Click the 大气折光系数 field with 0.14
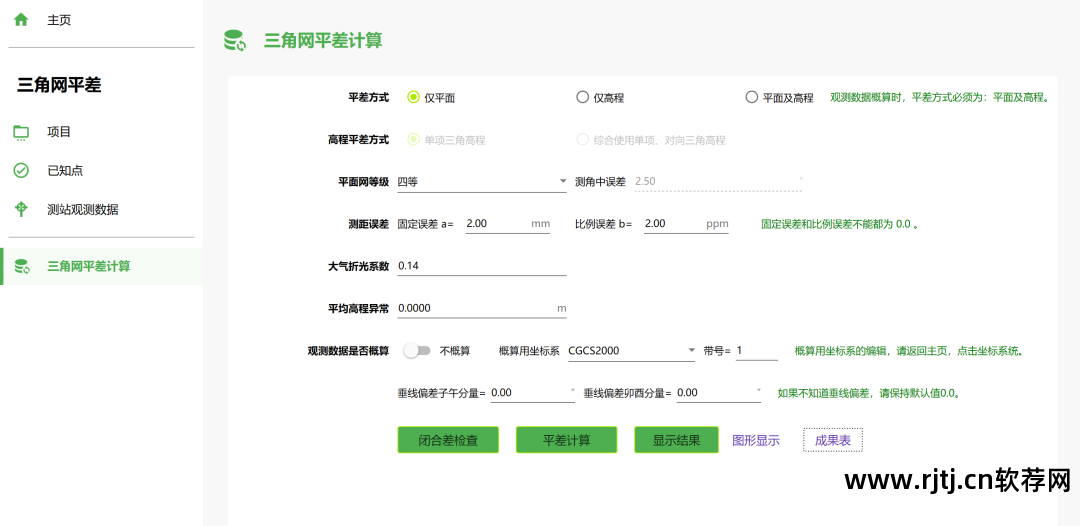This screenshot has height=526, width=1080. pos(482,266)
